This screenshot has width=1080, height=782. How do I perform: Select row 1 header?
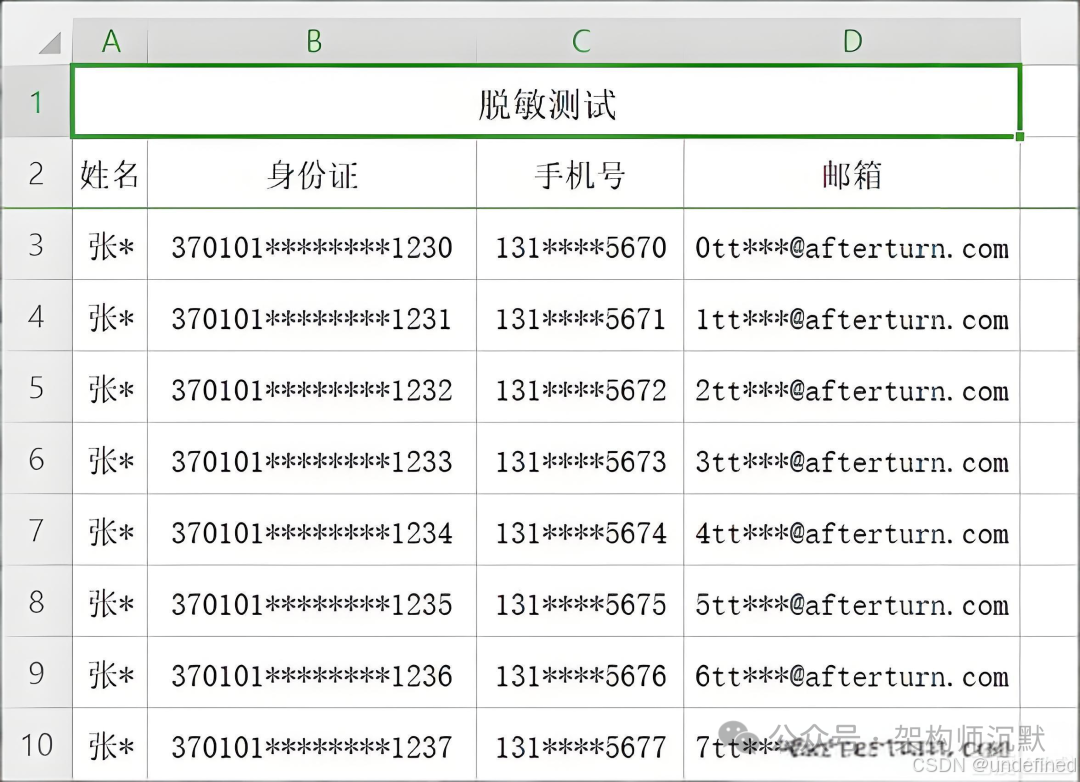(36, 102)
